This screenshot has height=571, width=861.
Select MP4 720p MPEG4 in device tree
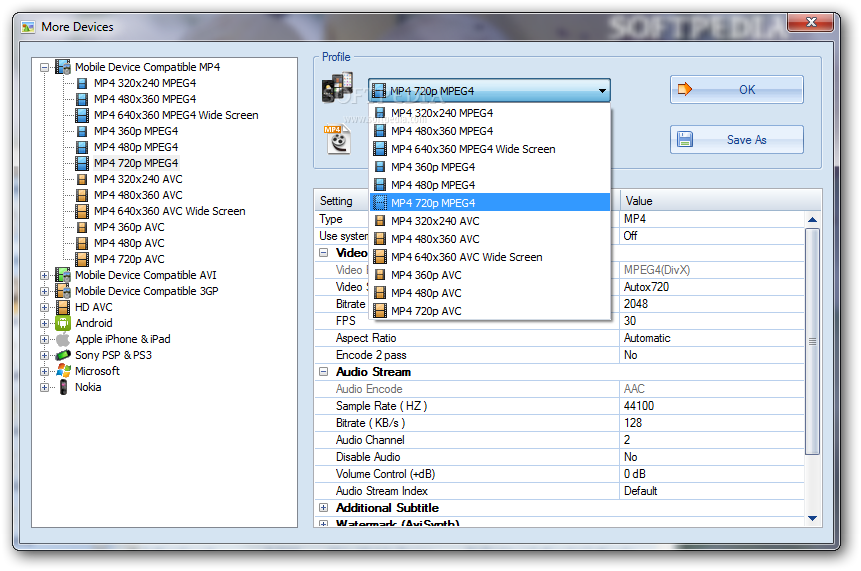click(136, 163)
